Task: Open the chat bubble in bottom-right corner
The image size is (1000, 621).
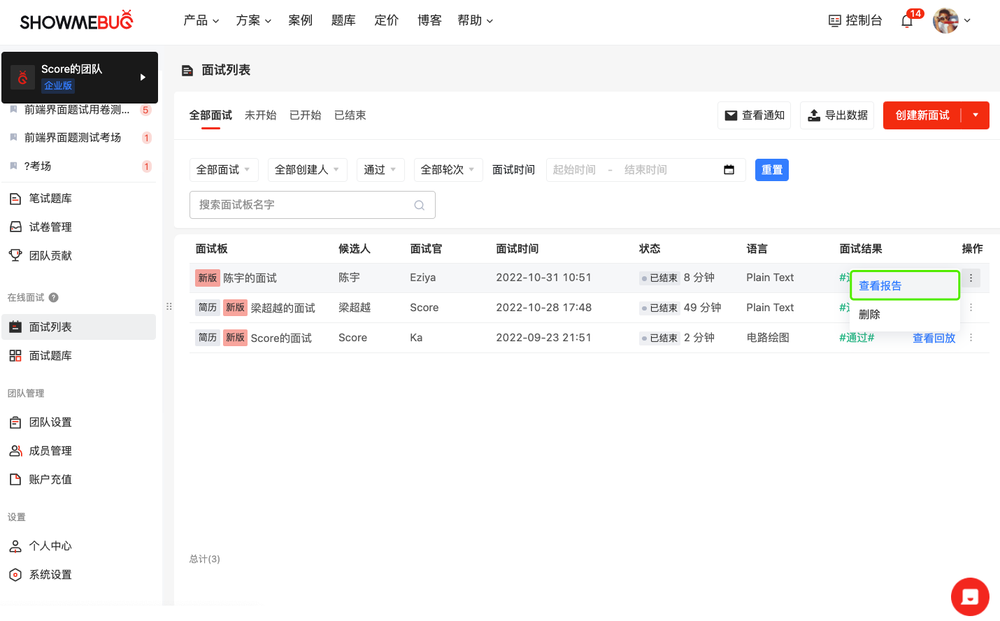Action: click(x=969, y=596)
